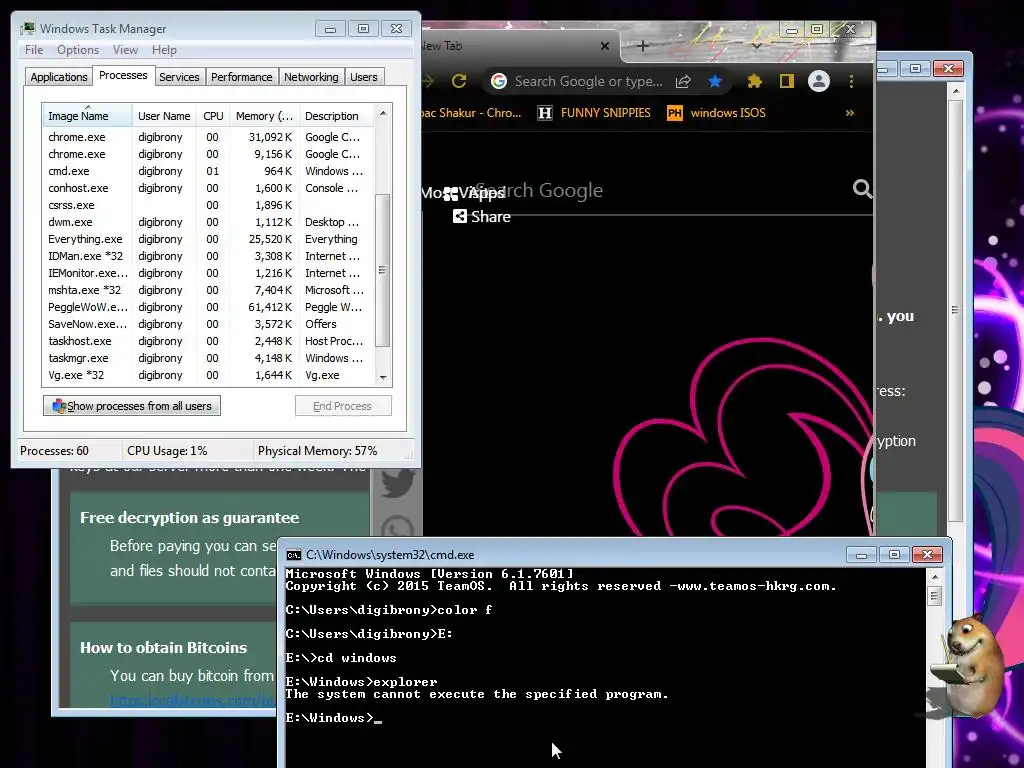Open Chrome three-dot menu
The width and height of the screenshot is (1024, 768).
pos(851,81)
